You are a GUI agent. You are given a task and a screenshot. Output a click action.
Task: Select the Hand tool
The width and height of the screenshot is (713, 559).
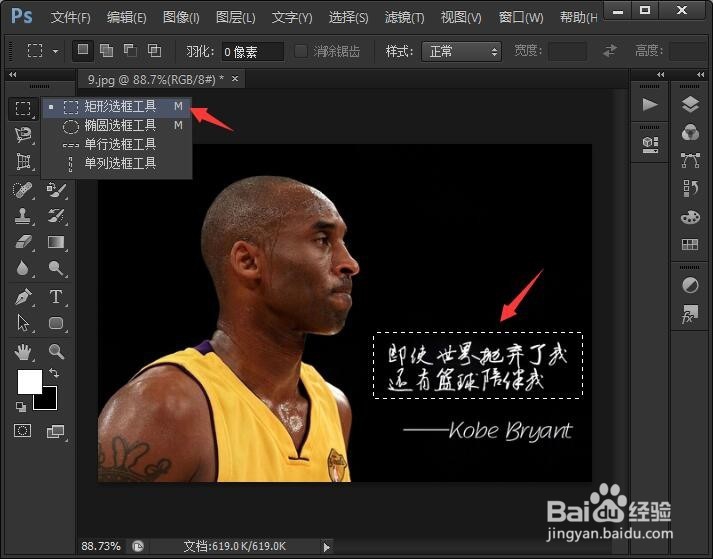pos(23,352)
